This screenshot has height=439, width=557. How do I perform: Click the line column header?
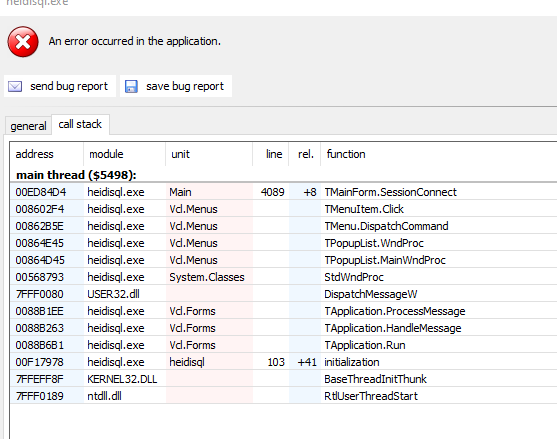tap(274, 154)
